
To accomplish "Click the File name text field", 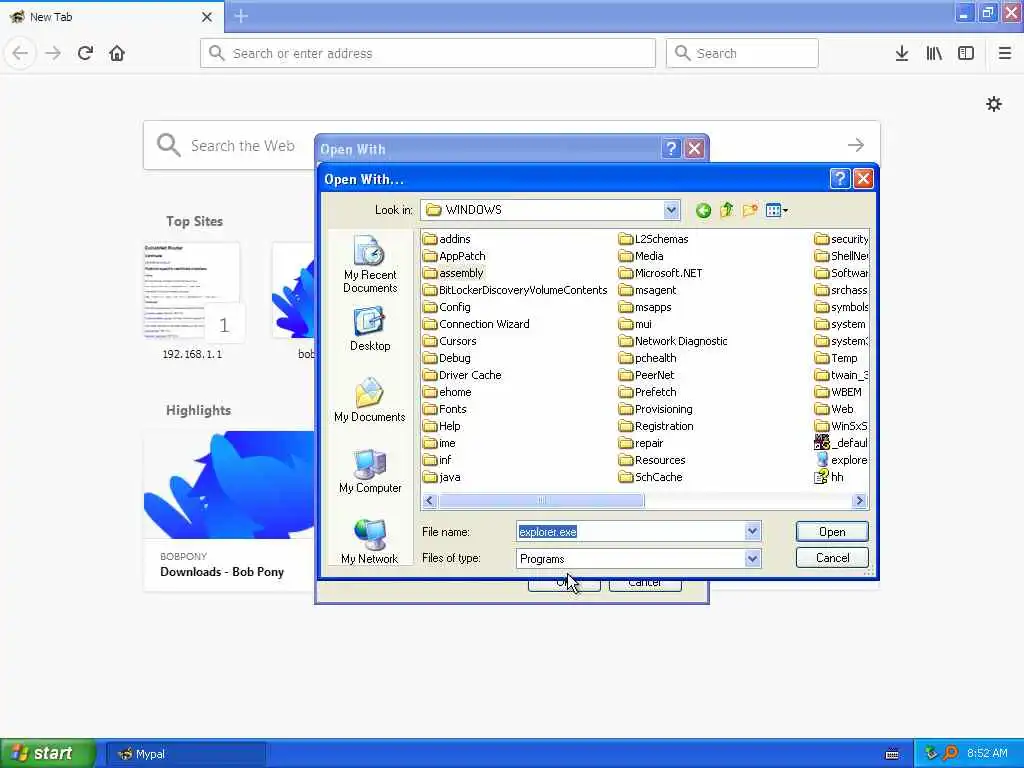I will pyautogui.click(x=631, y=532).
